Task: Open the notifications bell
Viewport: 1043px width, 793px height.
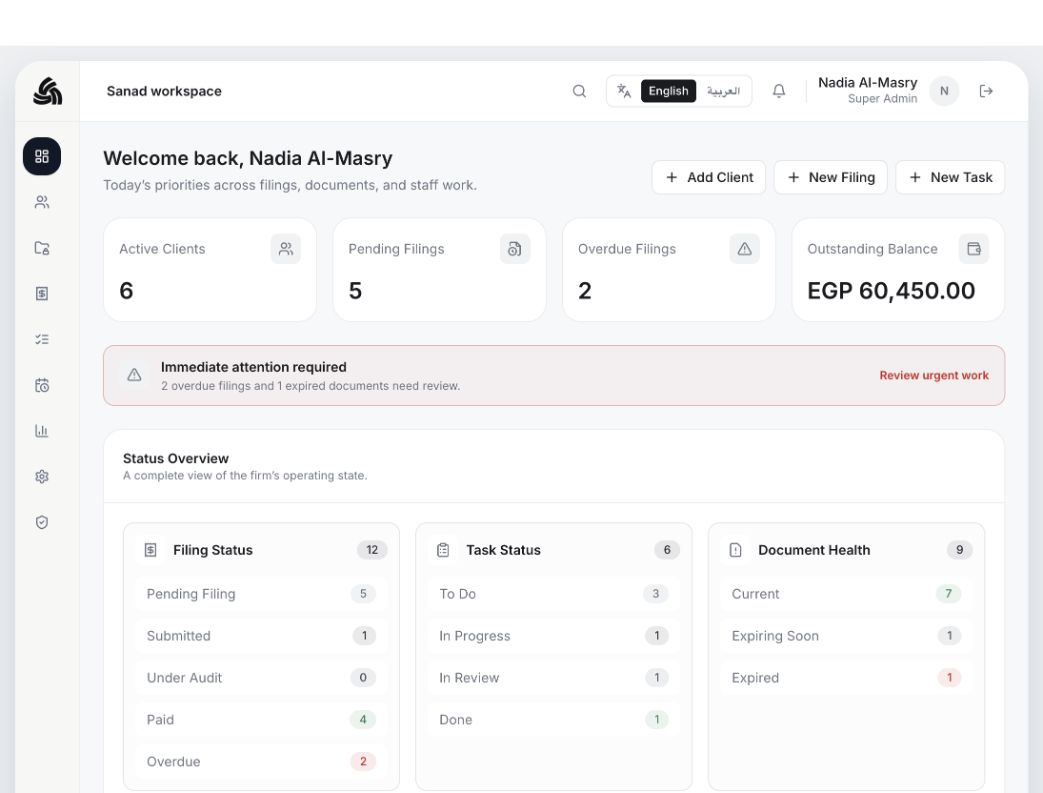Action: coord(779,91)
